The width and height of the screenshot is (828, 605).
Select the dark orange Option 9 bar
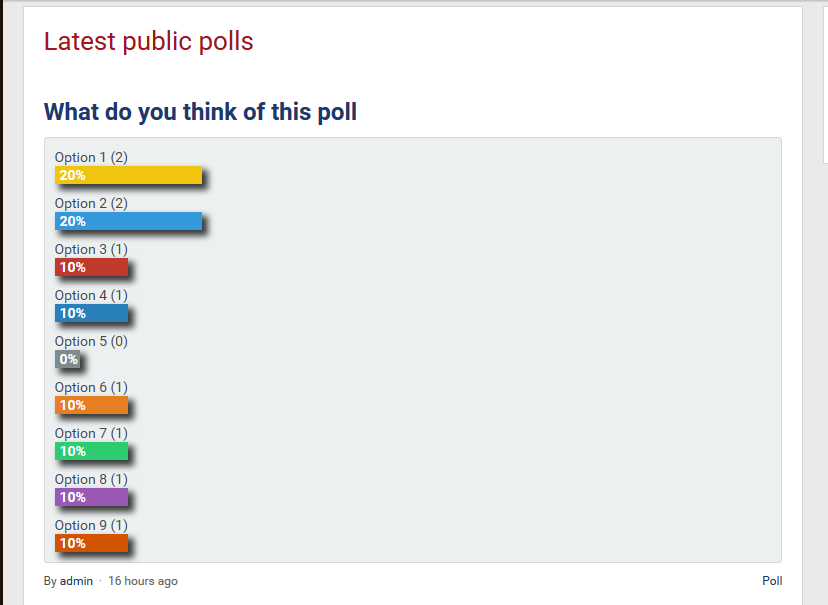tap(91, 543)
